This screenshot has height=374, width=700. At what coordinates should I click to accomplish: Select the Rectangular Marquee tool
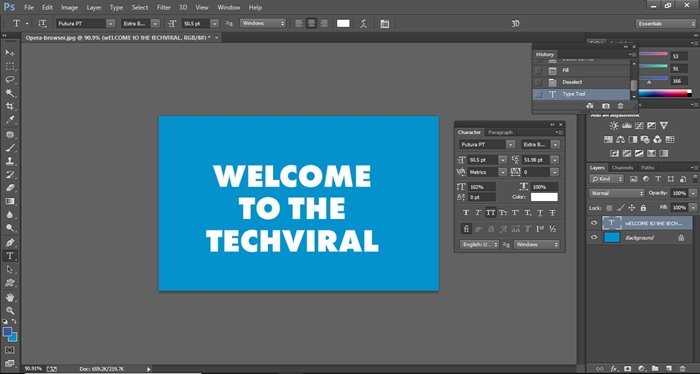point(10,66)
